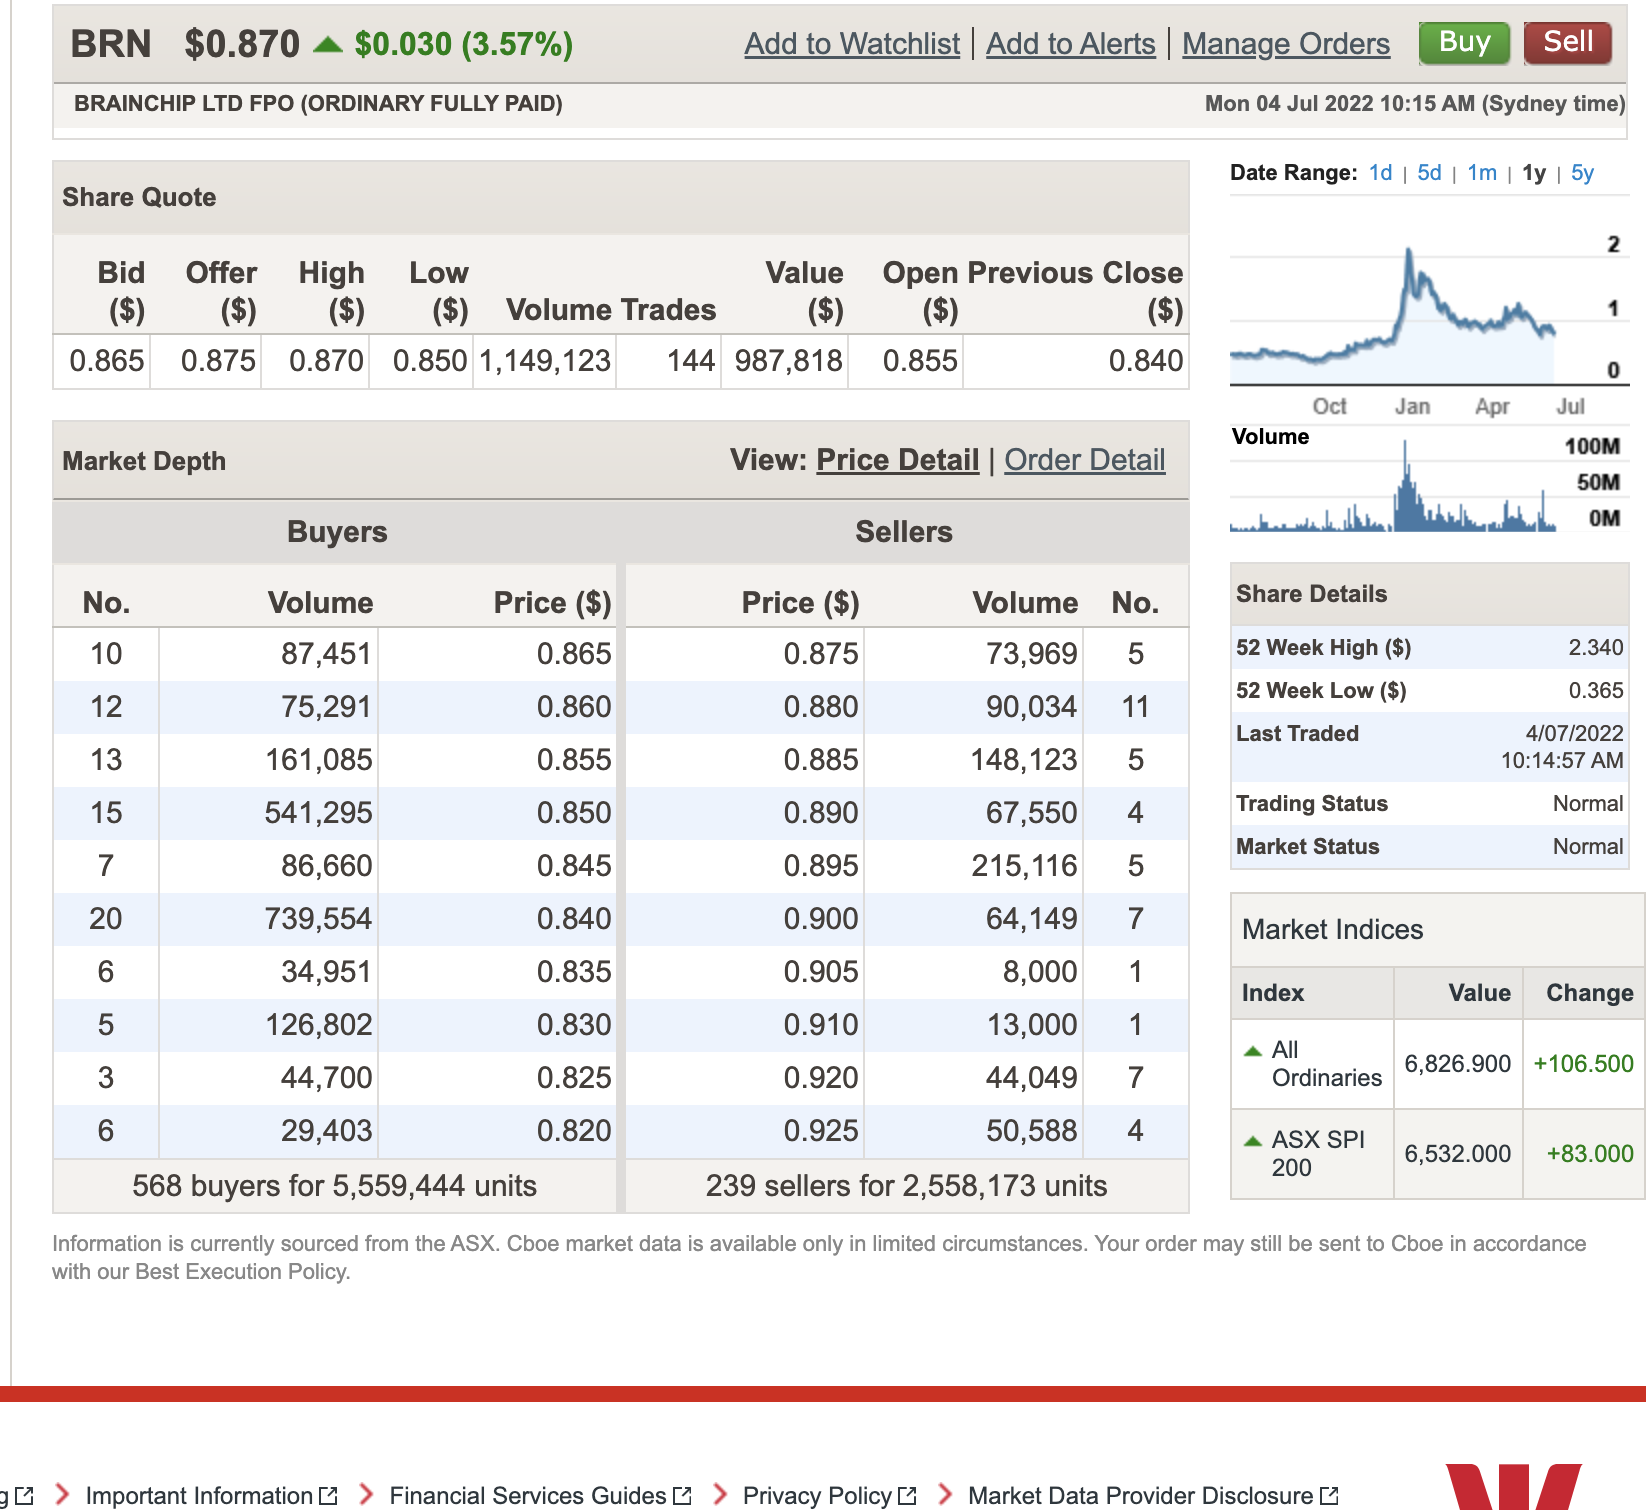Image resolution: width=1646 pixels, height=1510 pixels.
Task: Click the All Ordinaries up arrow icon
Action: click(x=1252, y=1051)
